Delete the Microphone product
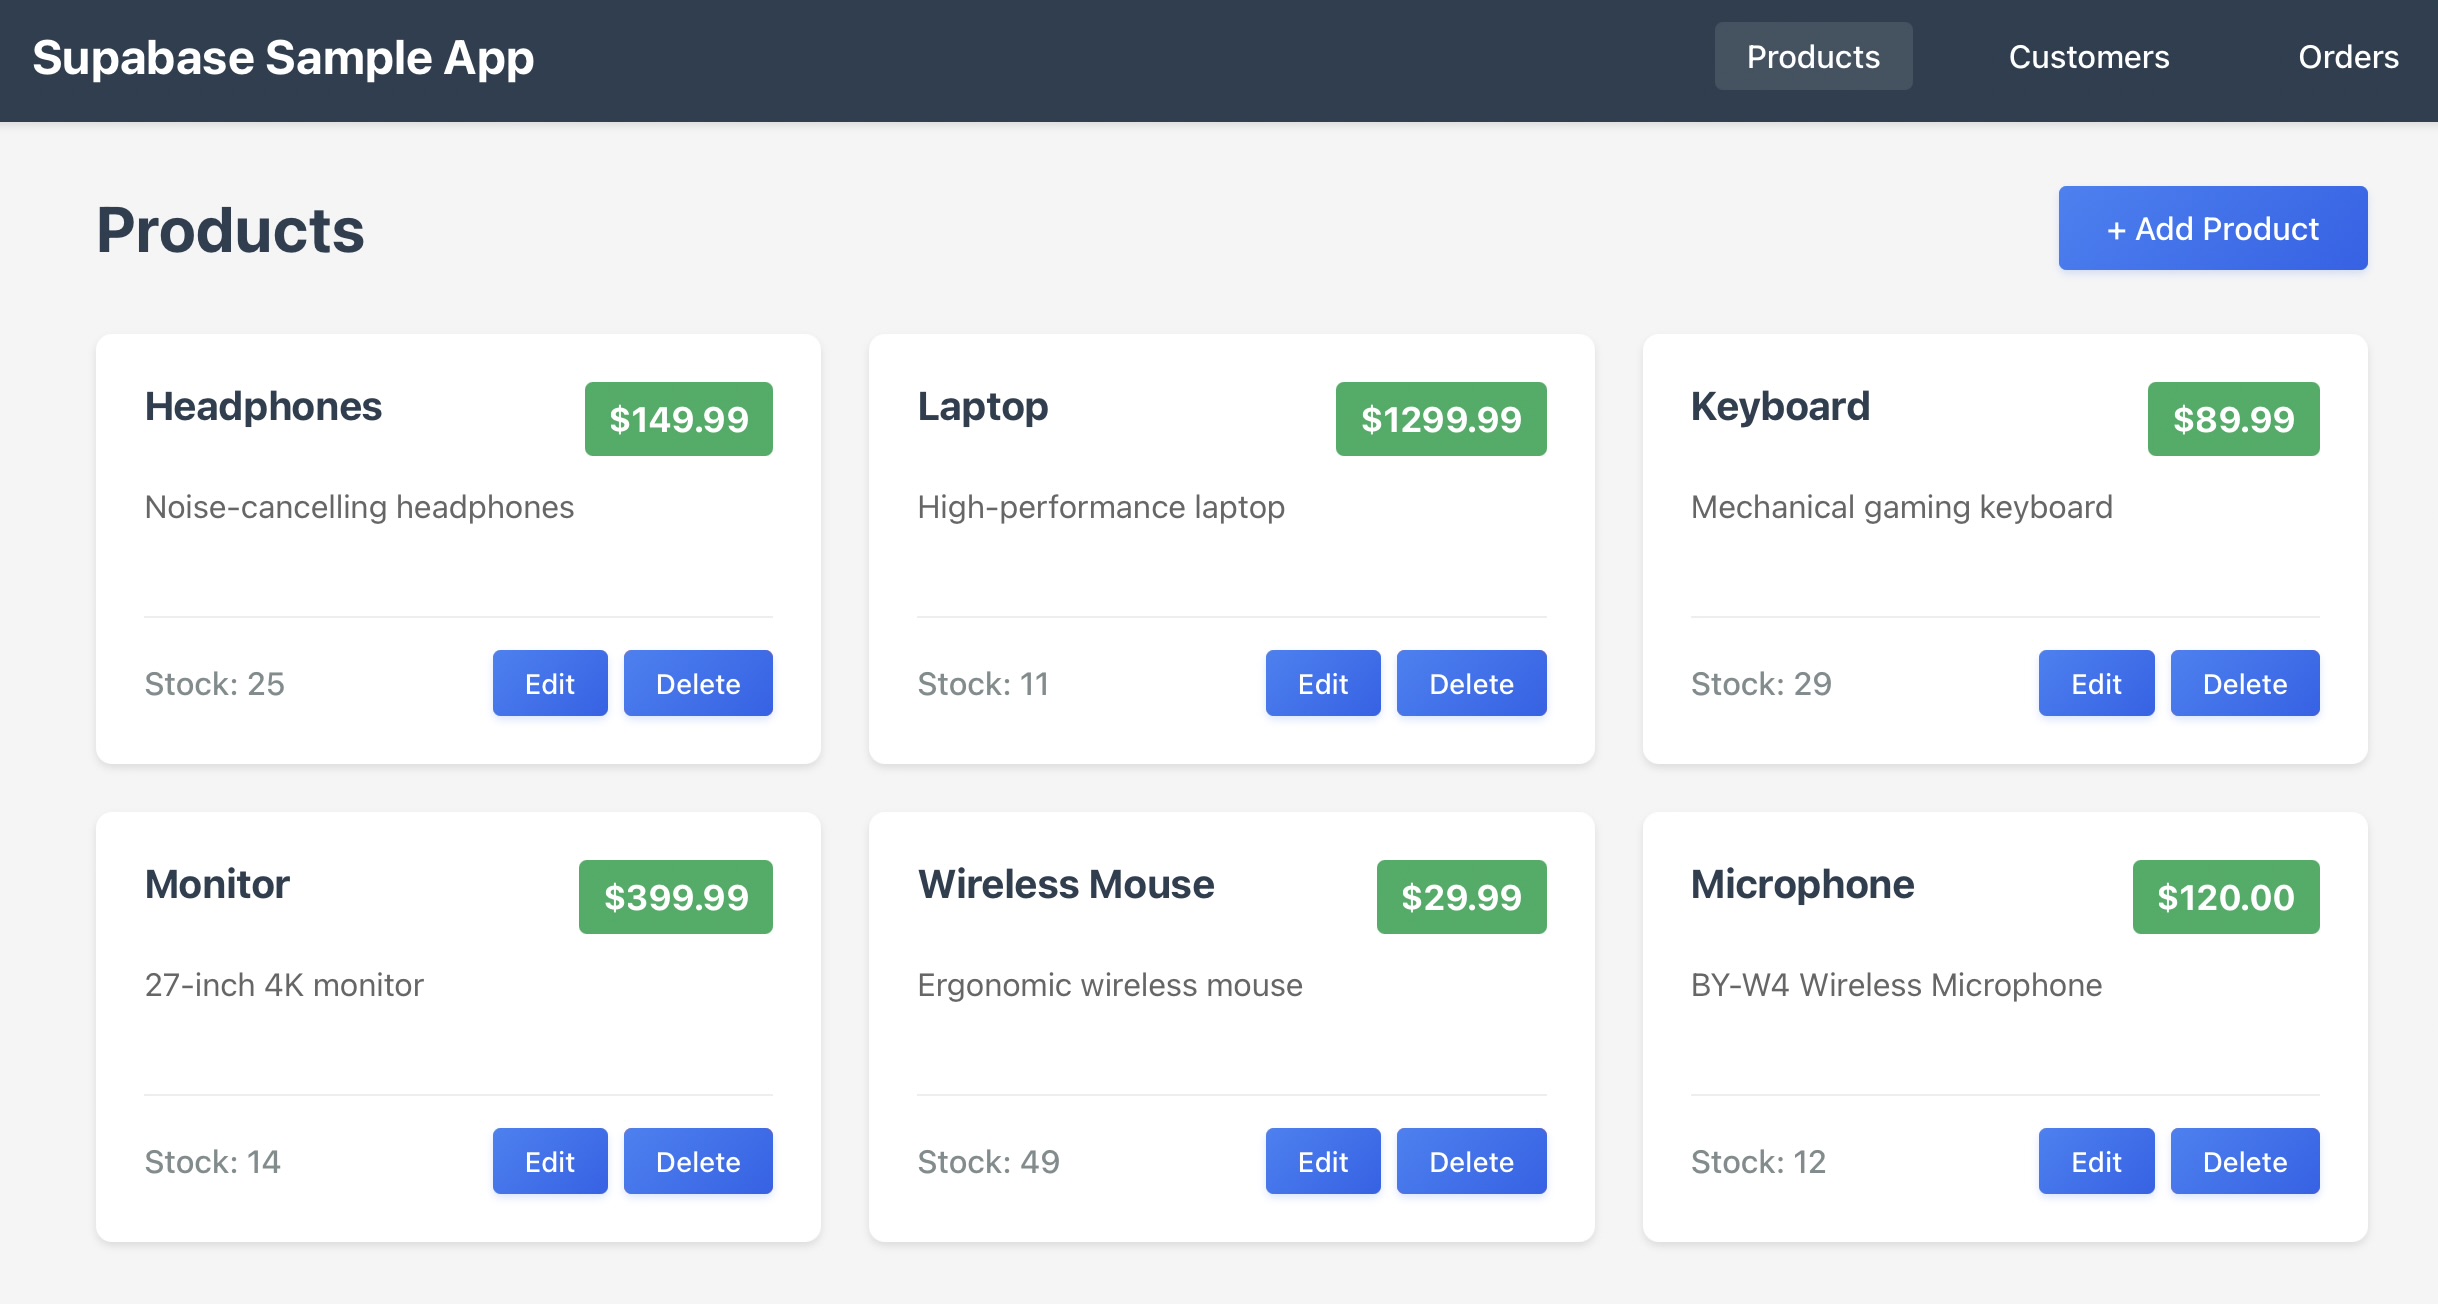Screen dimensions: 2438x1304 pyautogui.click(x=2244, y=1162)
